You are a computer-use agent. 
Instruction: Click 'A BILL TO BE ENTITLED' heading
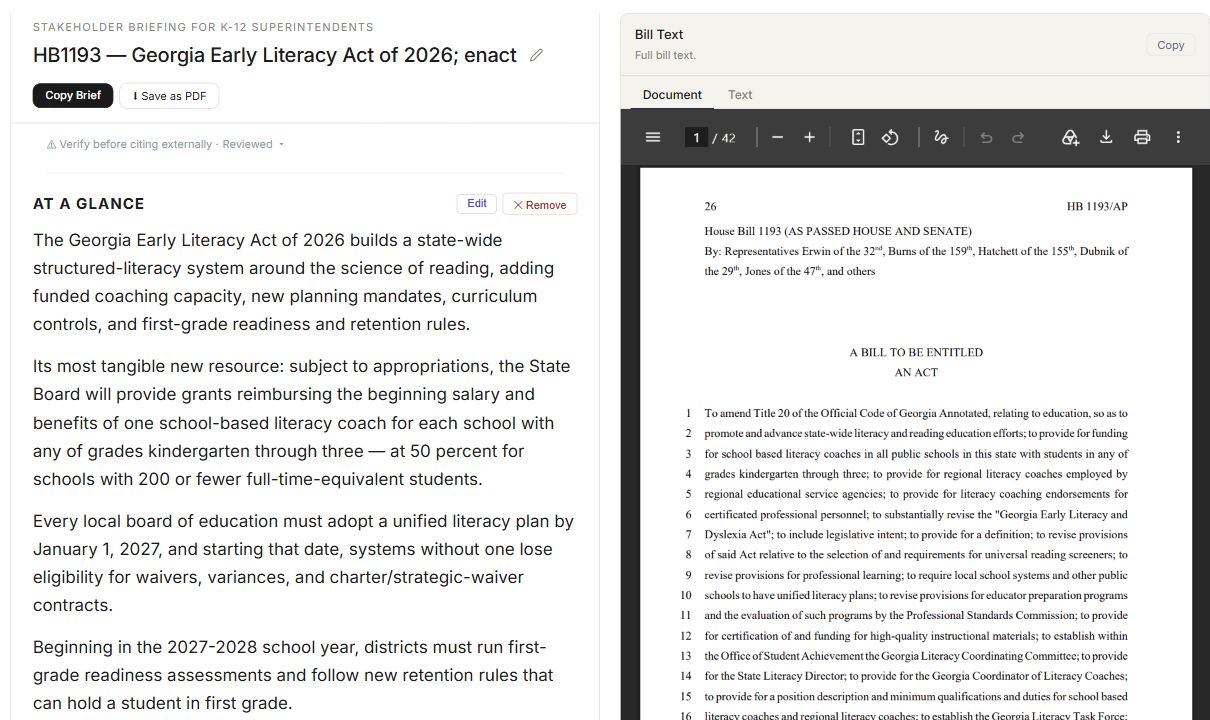(916, 352)
